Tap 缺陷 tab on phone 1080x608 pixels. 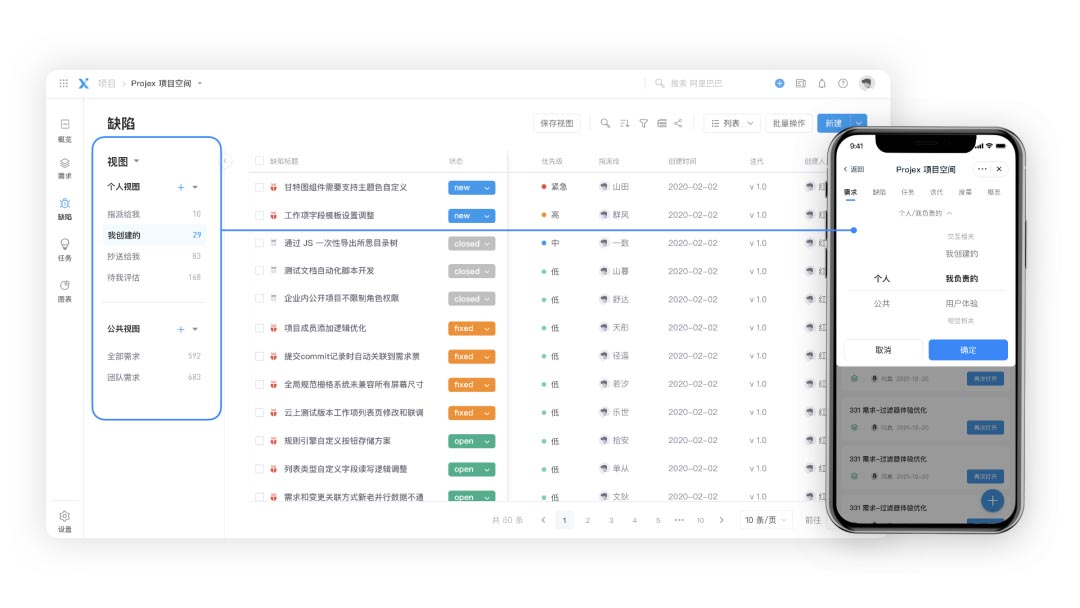point(879,192)
